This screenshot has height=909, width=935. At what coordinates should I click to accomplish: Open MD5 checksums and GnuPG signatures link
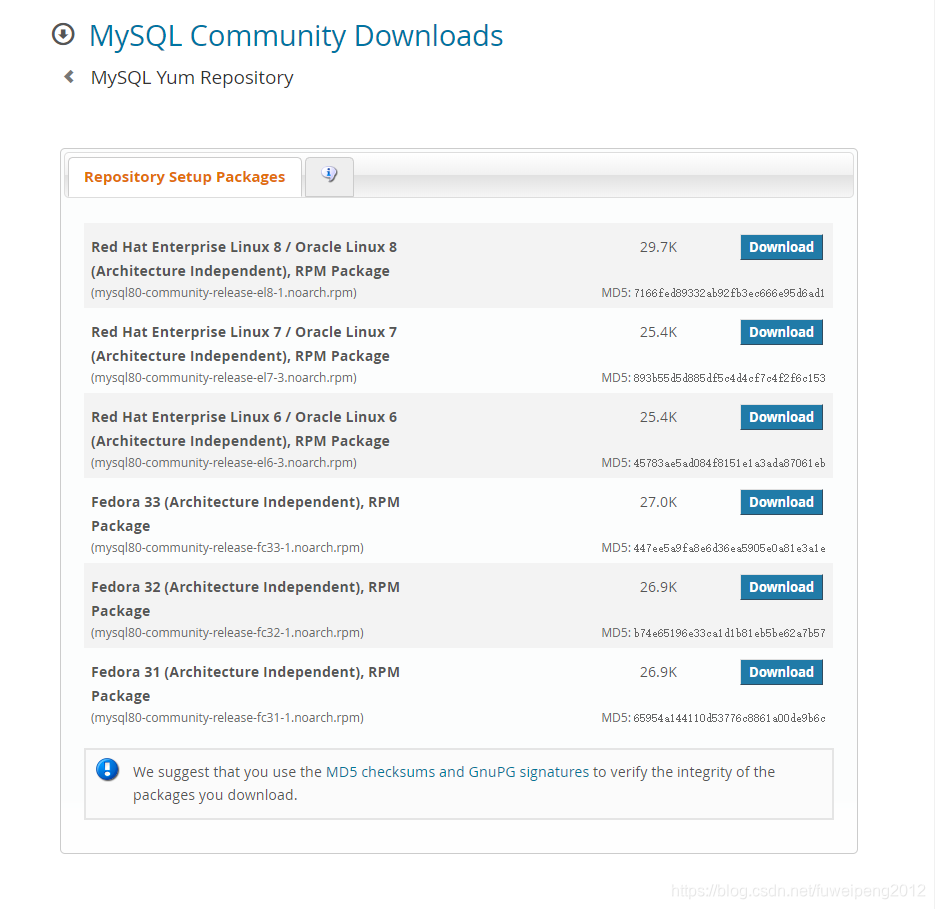(457, 772)
